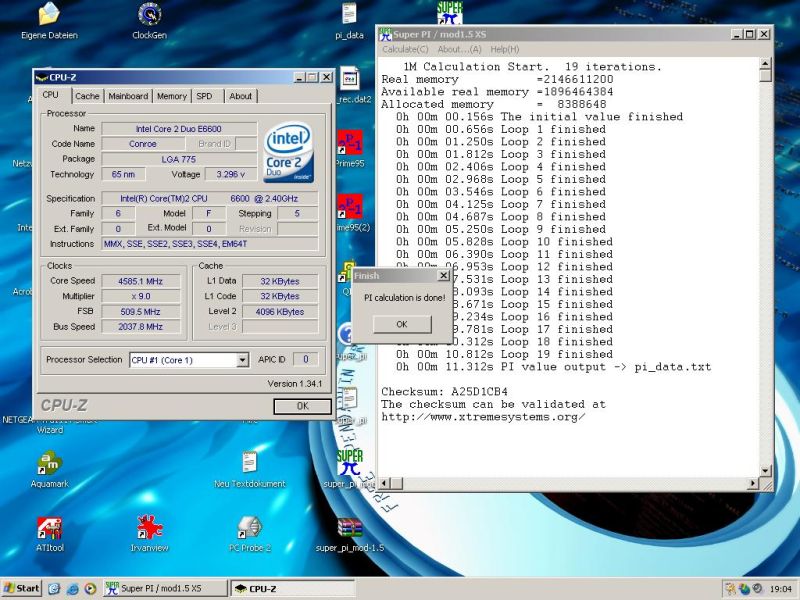The image size is (800, 600).
Task: Click the Intel Core 2 Duo logo in CPU-Z
Action: click(x=288, y=152)
